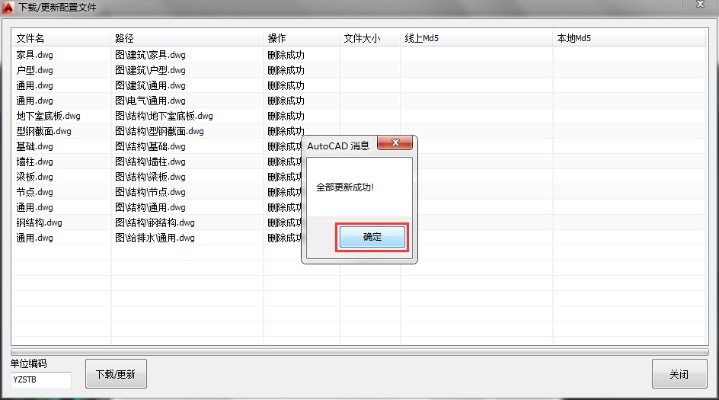Select the 节点.dwg file name

click(35, 192)
